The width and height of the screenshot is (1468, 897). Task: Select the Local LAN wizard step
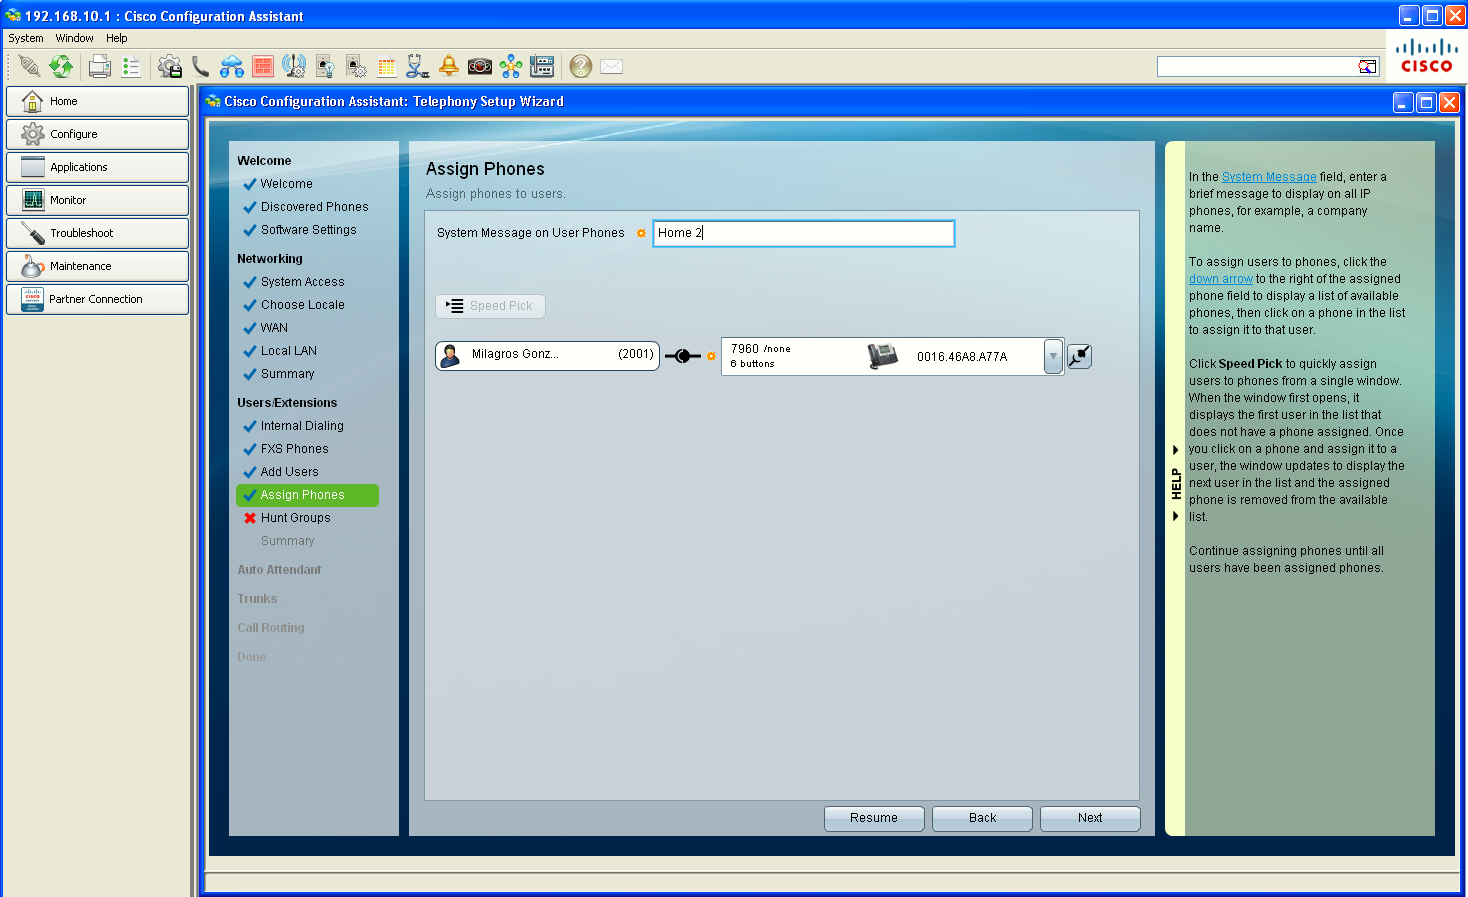pyautogui.click(x=288, y=351)
